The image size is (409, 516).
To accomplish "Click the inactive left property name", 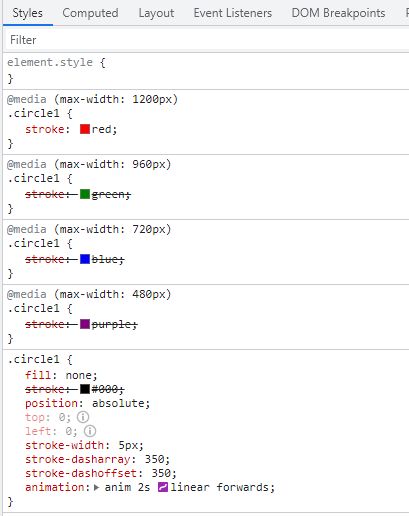I will [38, 431].
